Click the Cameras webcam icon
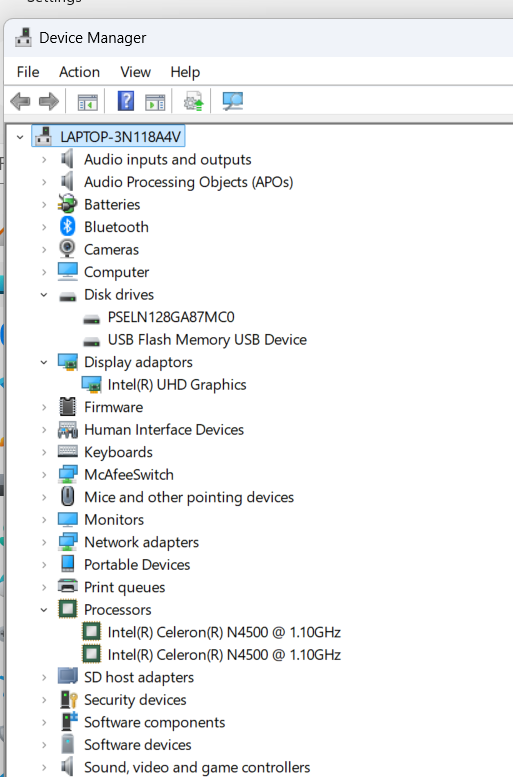 (67, 249)
